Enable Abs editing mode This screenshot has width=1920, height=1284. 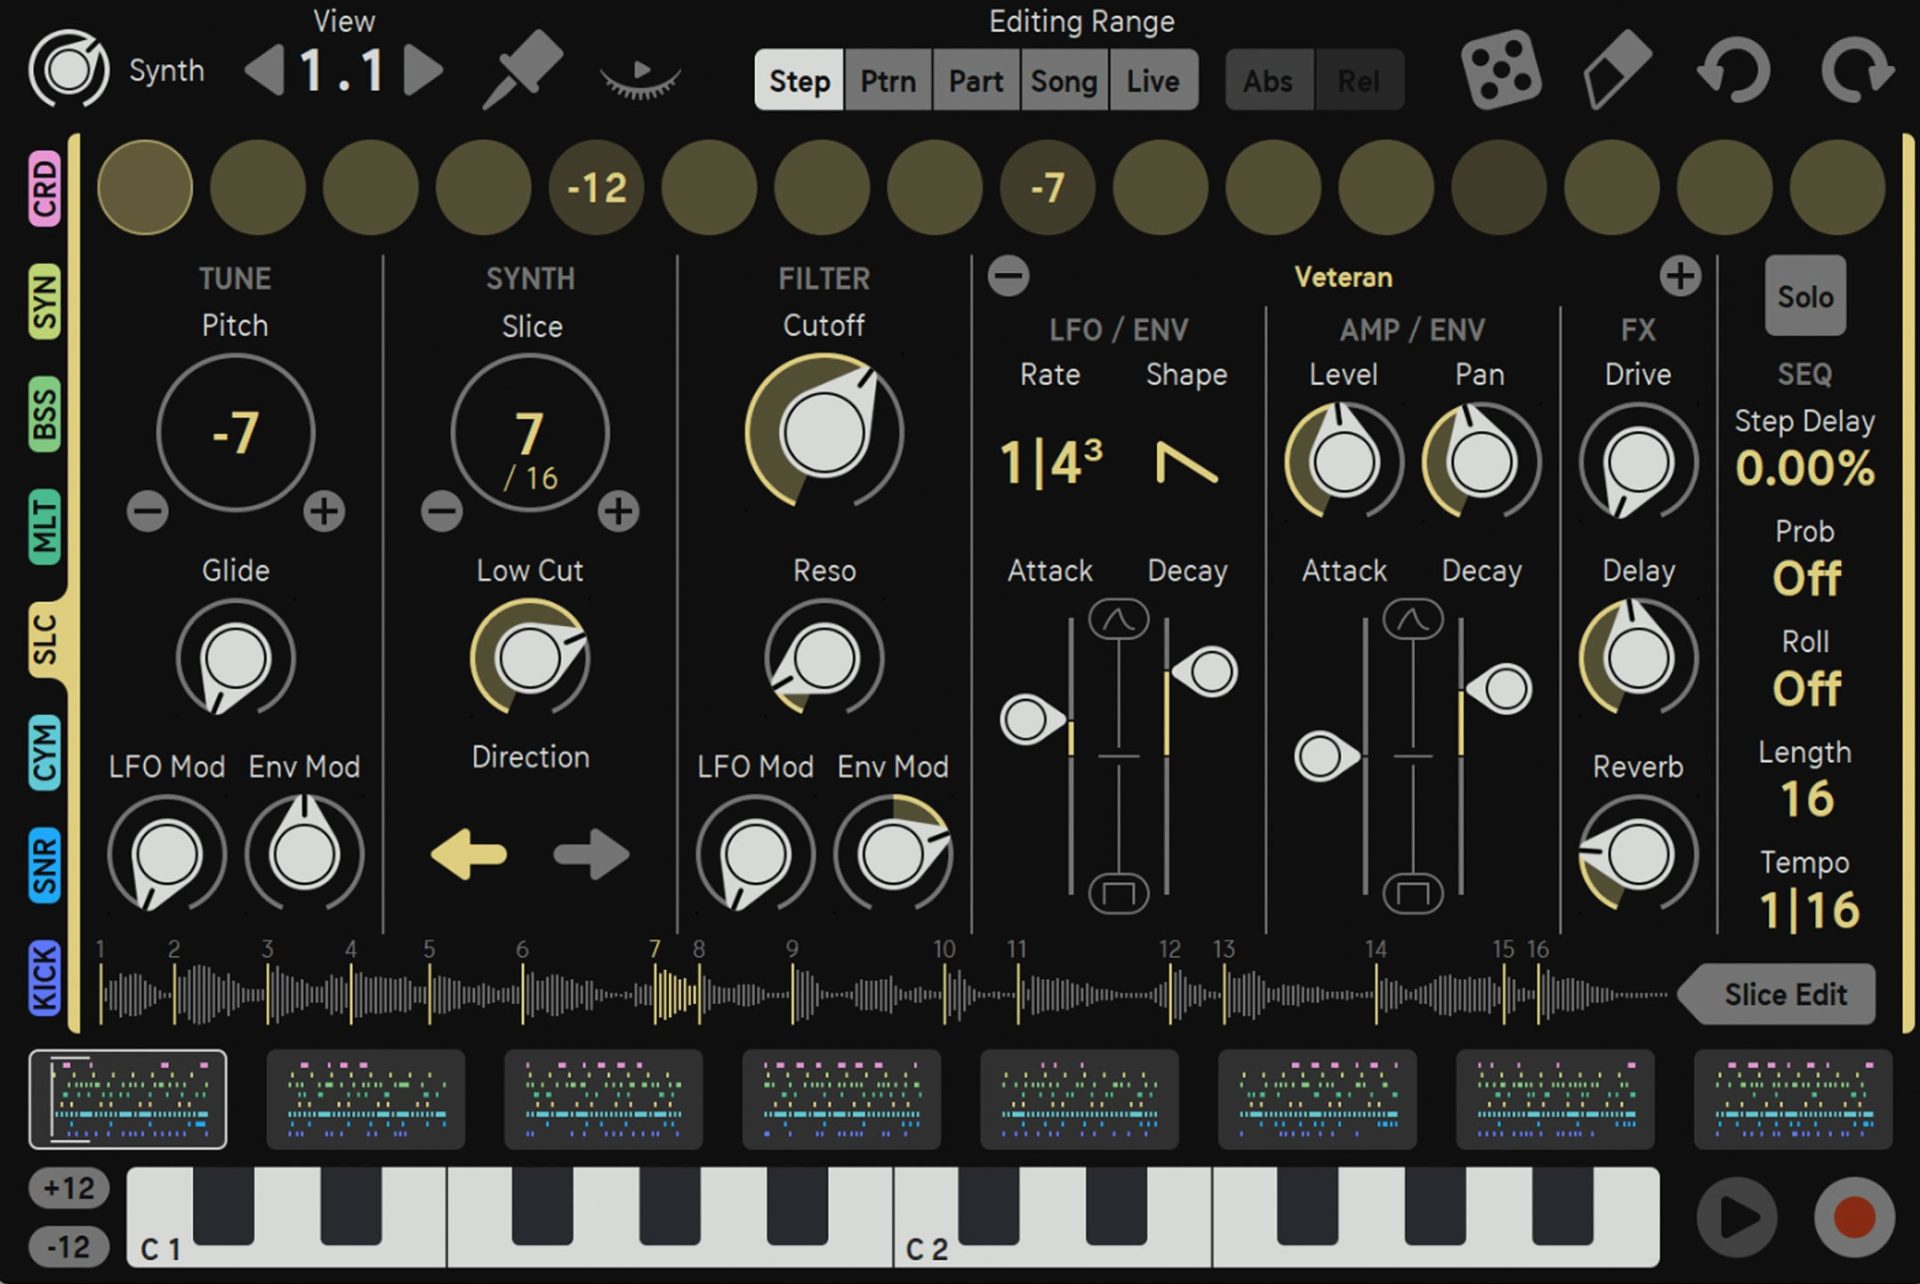click(1268, 82)
